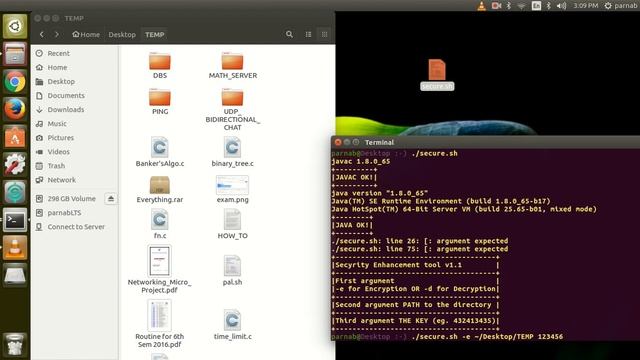Open the Files manager in the launcher
Screen dimensions: 640x360
[15, 54]
